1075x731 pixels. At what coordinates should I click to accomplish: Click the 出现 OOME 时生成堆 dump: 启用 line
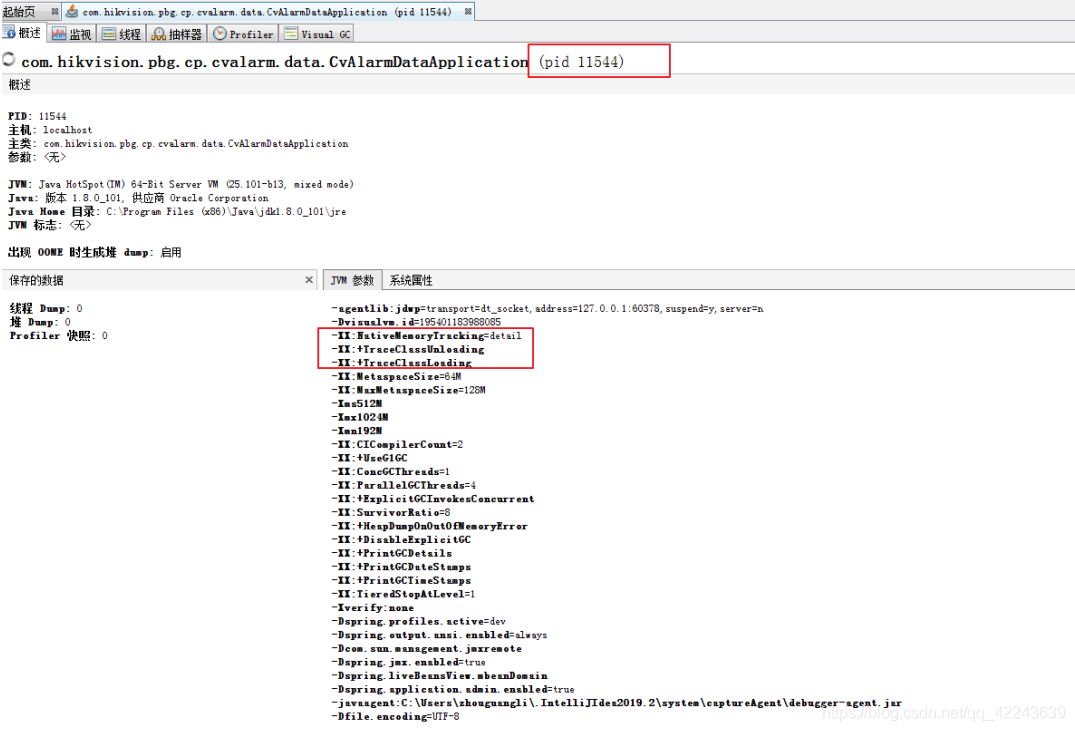tap(95, 252)
